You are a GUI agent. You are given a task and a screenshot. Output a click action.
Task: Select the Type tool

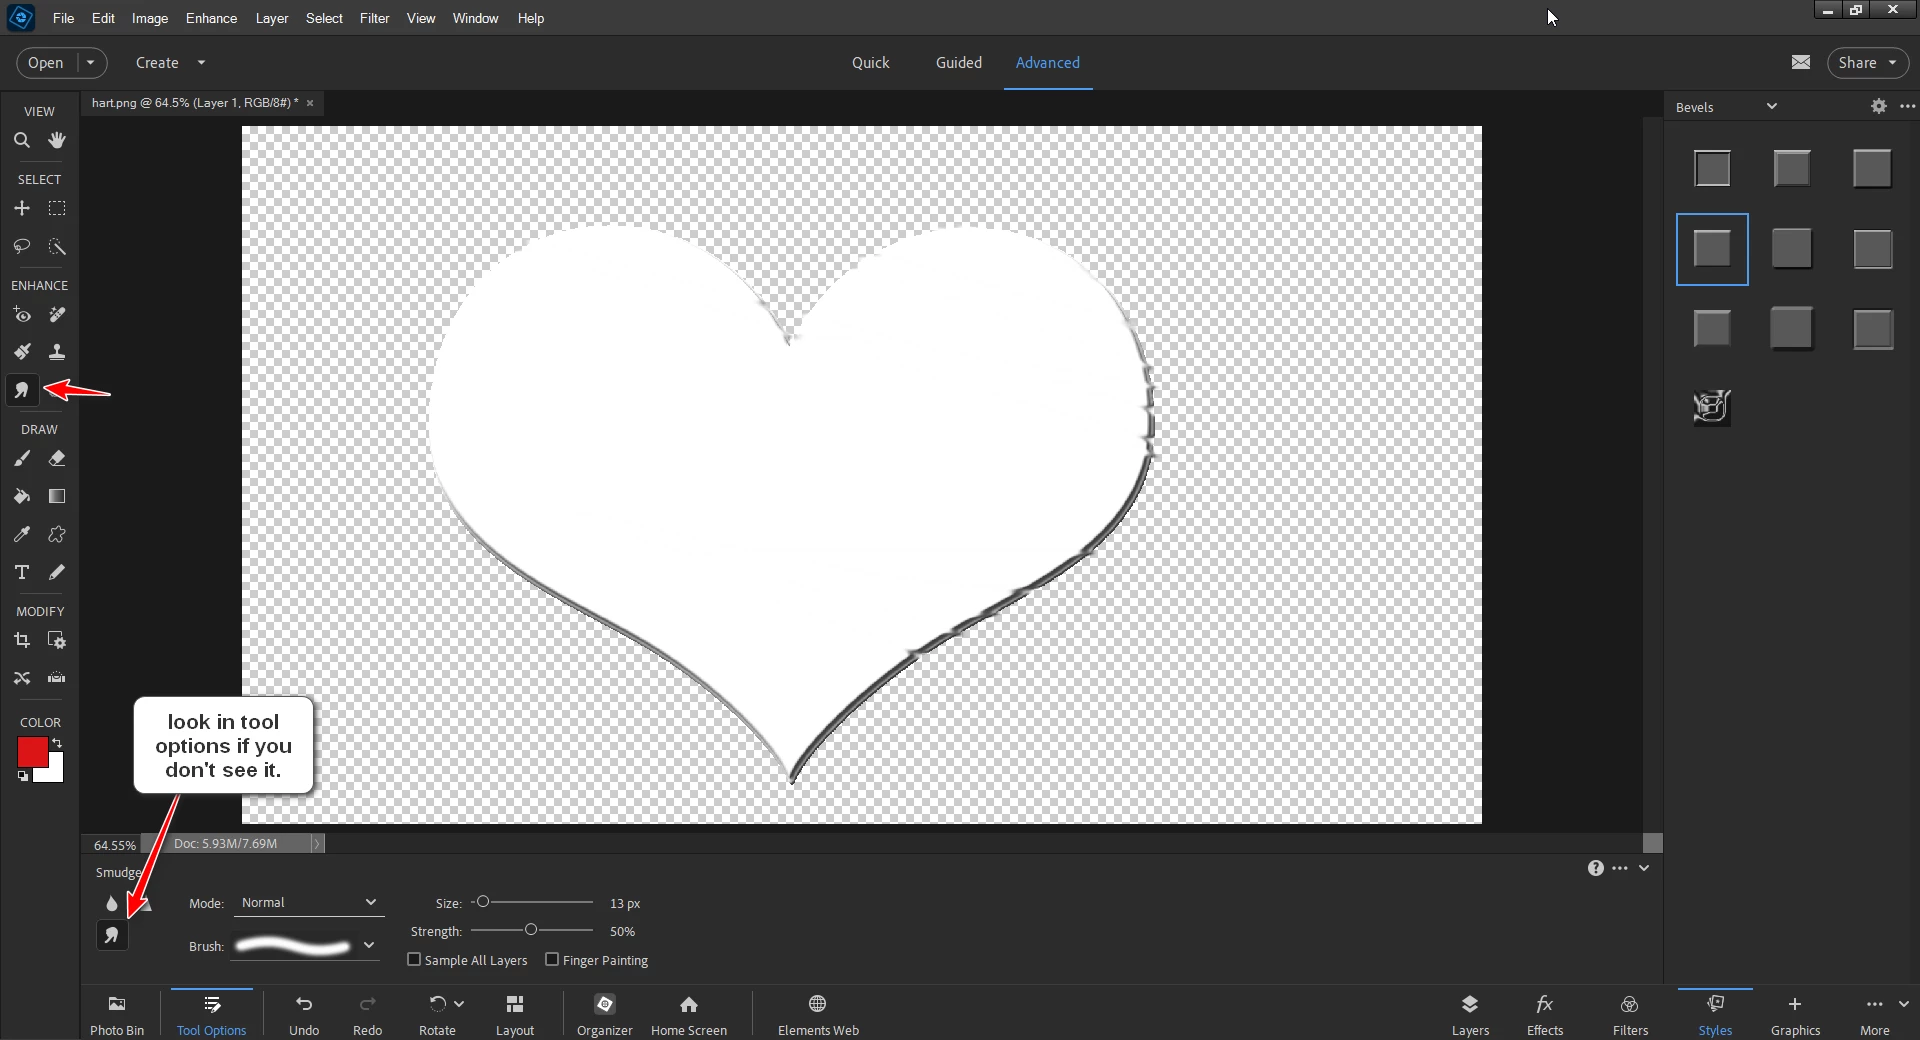[22, 572]
